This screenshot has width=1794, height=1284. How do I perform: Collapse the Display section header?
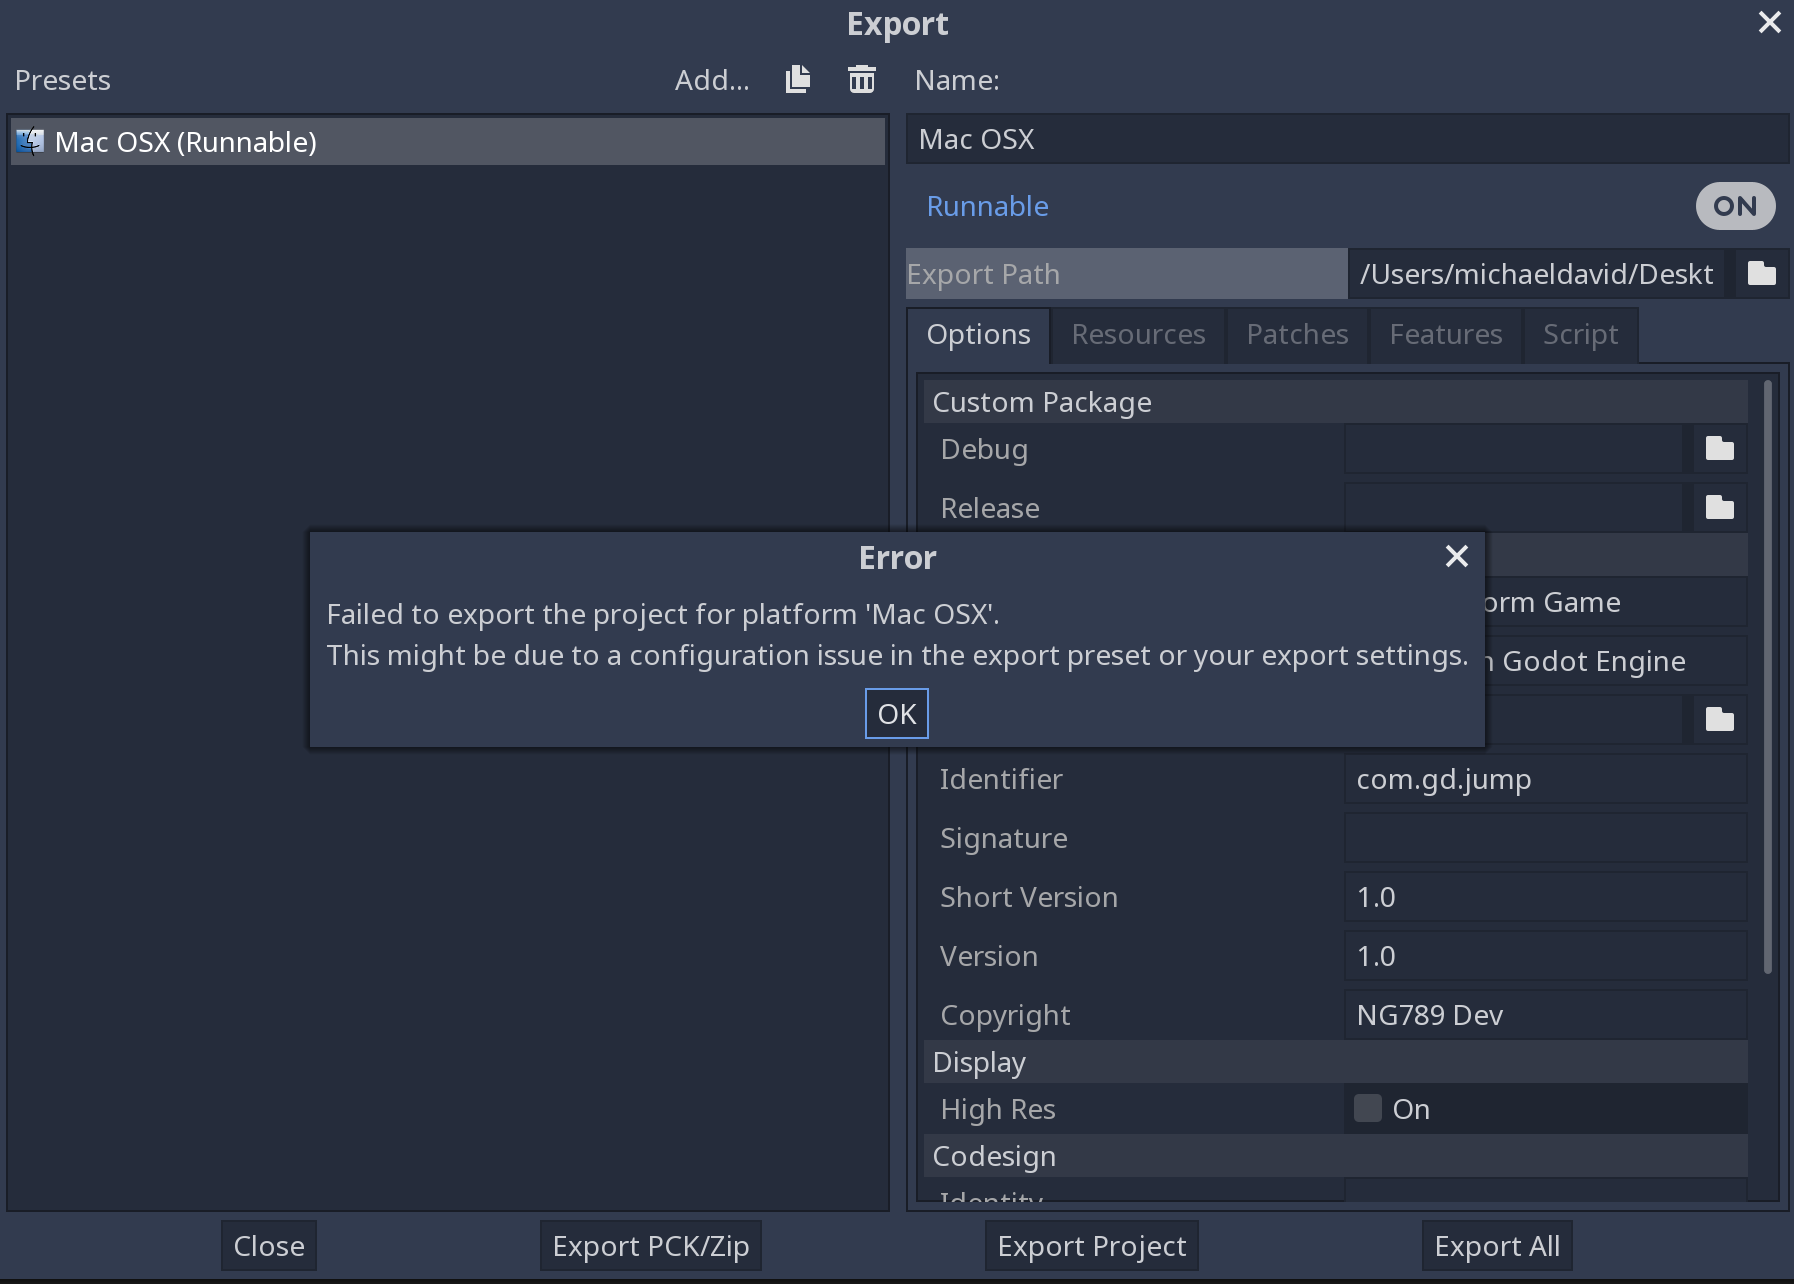click(1335, 1062)
